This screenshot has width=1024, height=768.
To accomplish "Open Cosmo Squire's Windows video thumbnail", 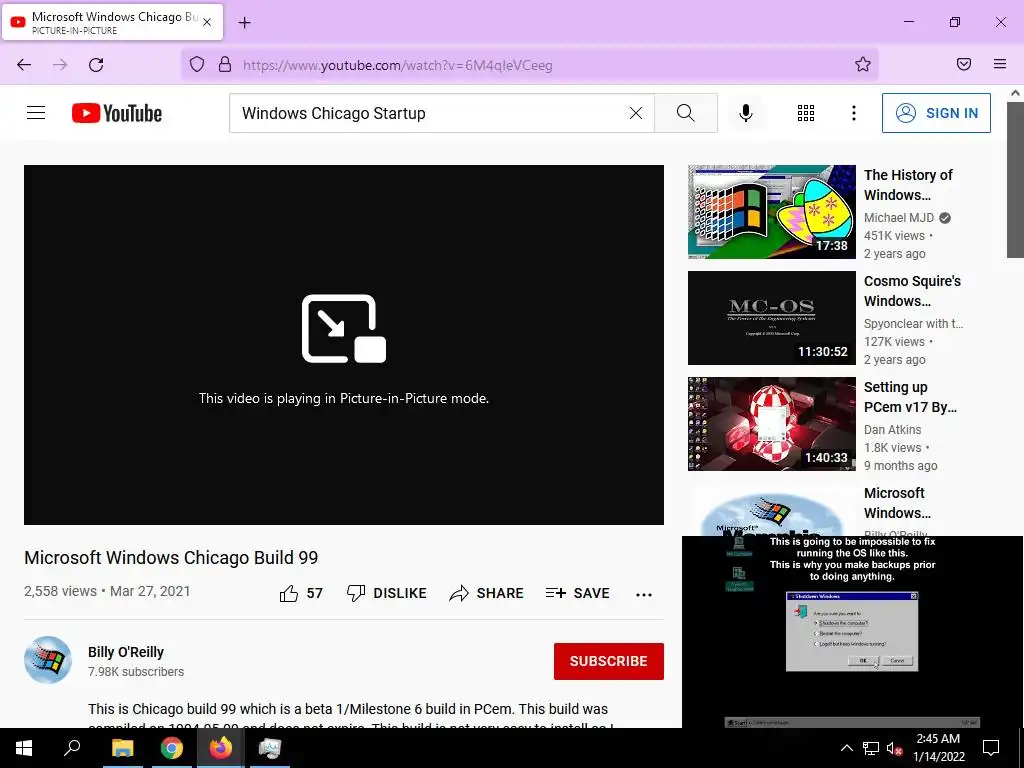I will click(x=771, y=317).
